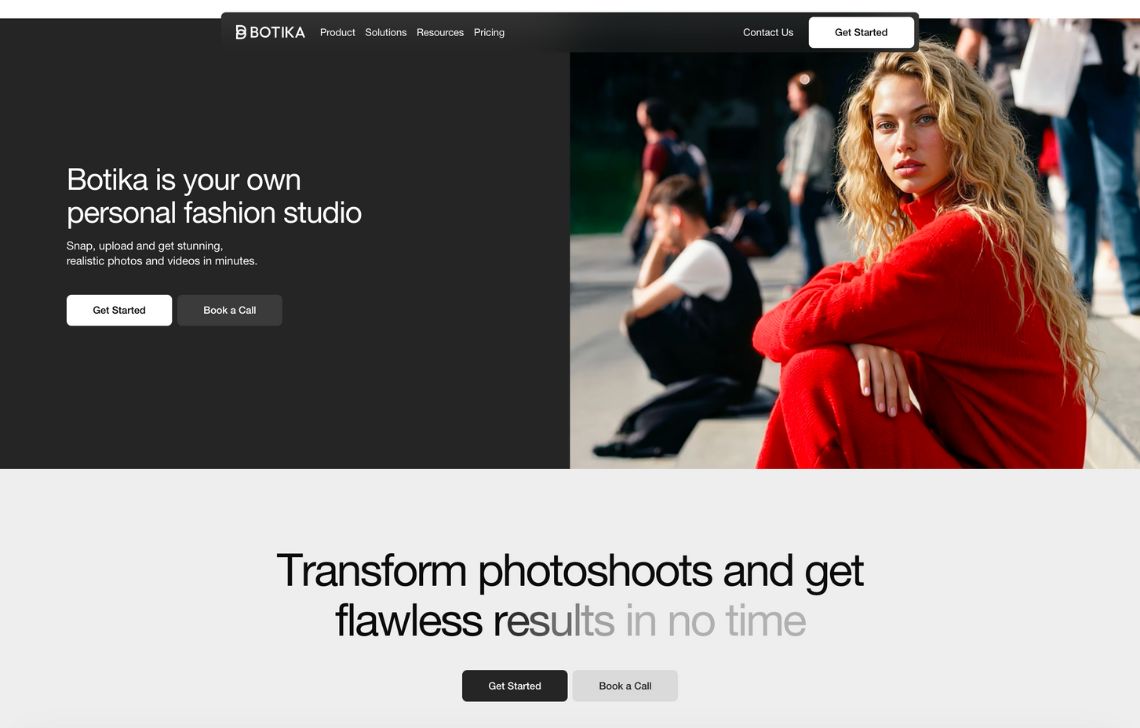1140x728 pixels.
Task: Click the "Snap, upload and get stunning" subtext
Action: pos(144,245)
